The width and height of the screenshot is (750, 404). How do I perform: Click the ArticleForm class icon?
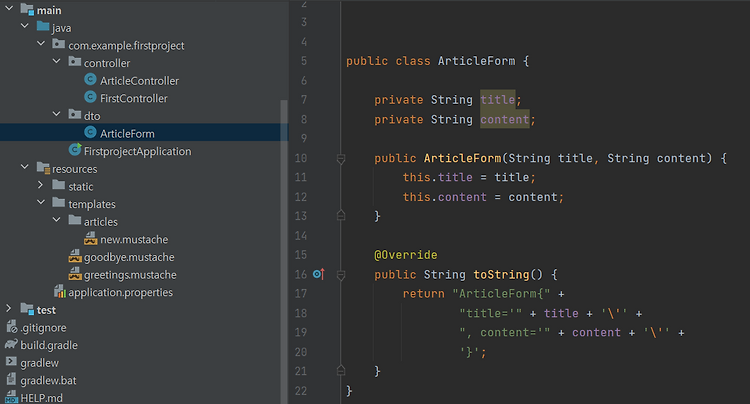(90, 132)
